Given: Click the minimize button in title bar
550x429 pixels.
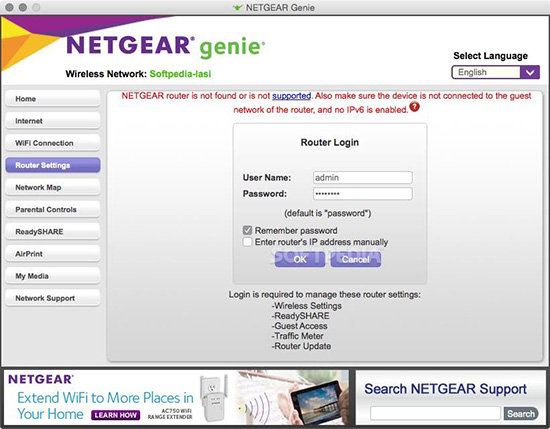Looking at the screenshot, I should point(23,7).
